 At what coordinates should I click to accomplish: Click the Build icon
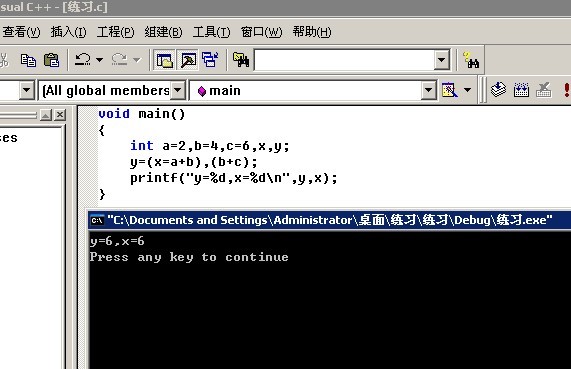(x=521, y=90)
